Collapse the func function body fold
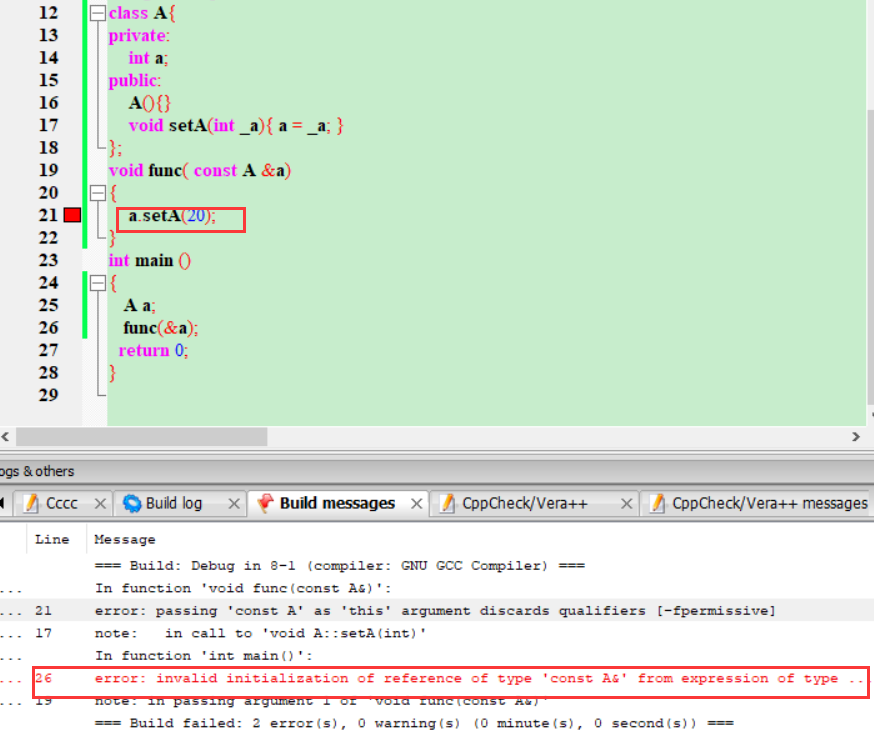Screen dimensions: 874x750 click(97, 192)
